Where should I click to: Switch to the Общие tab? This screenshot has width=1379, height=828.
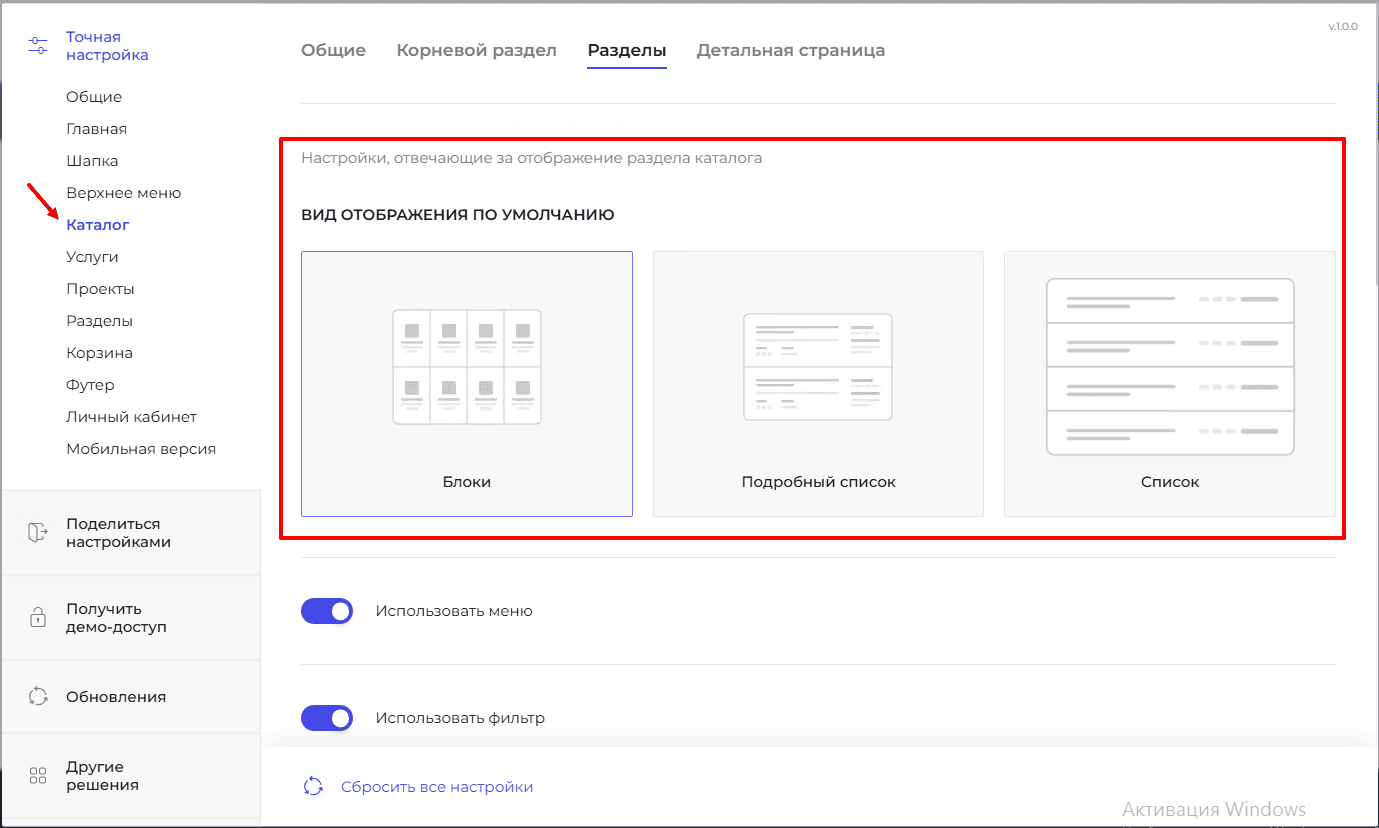pyautogui.click(x=333, y=50)
